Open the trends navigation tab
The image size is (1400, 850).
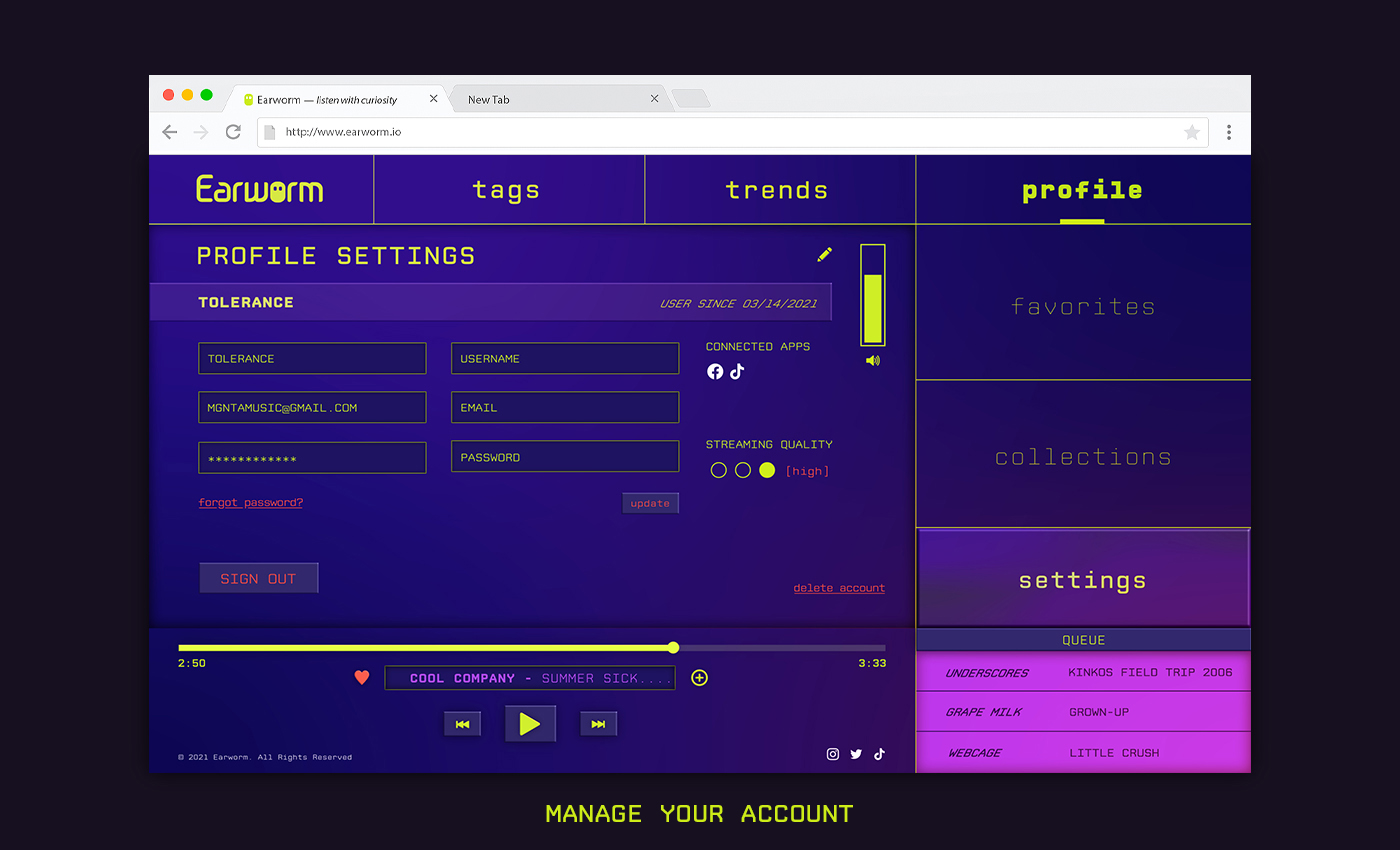click(x=780, y=190)
